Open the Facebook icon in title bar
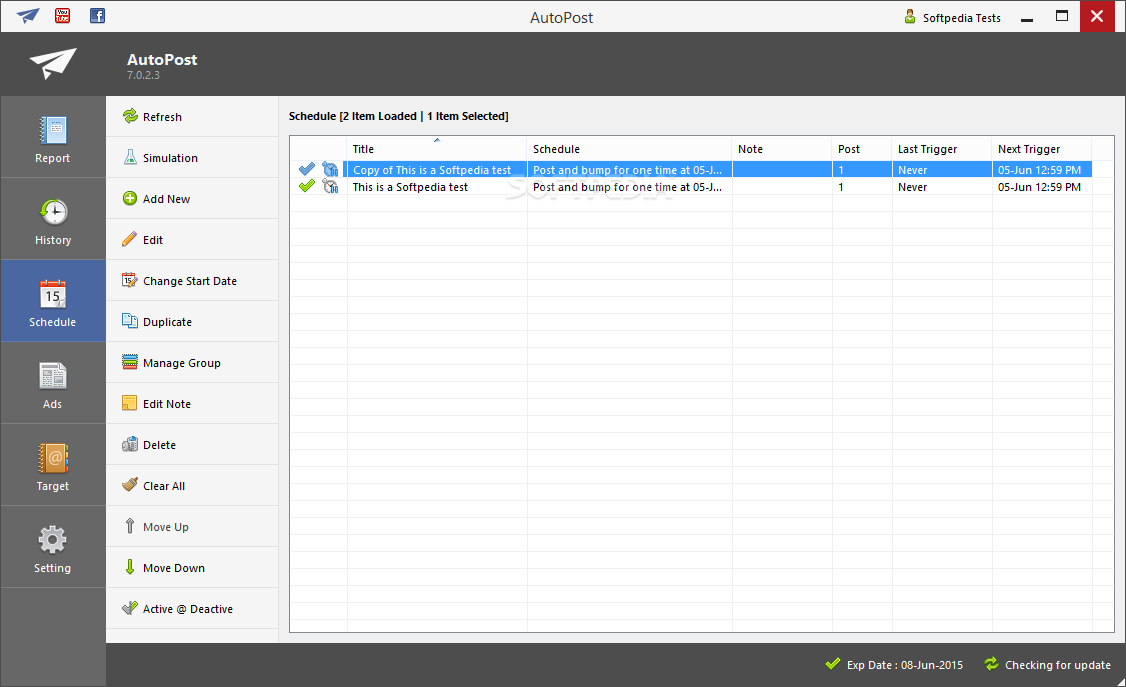The width and height of the screenshot is (1126, 687). (97, 15)
